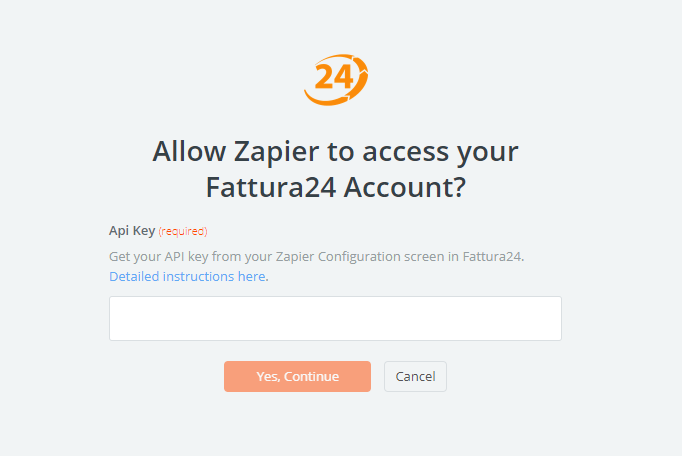This screenshot has height=456, width=682.
Task: Click the "Allow Zapier to access your" heading line
Action: 335,152
